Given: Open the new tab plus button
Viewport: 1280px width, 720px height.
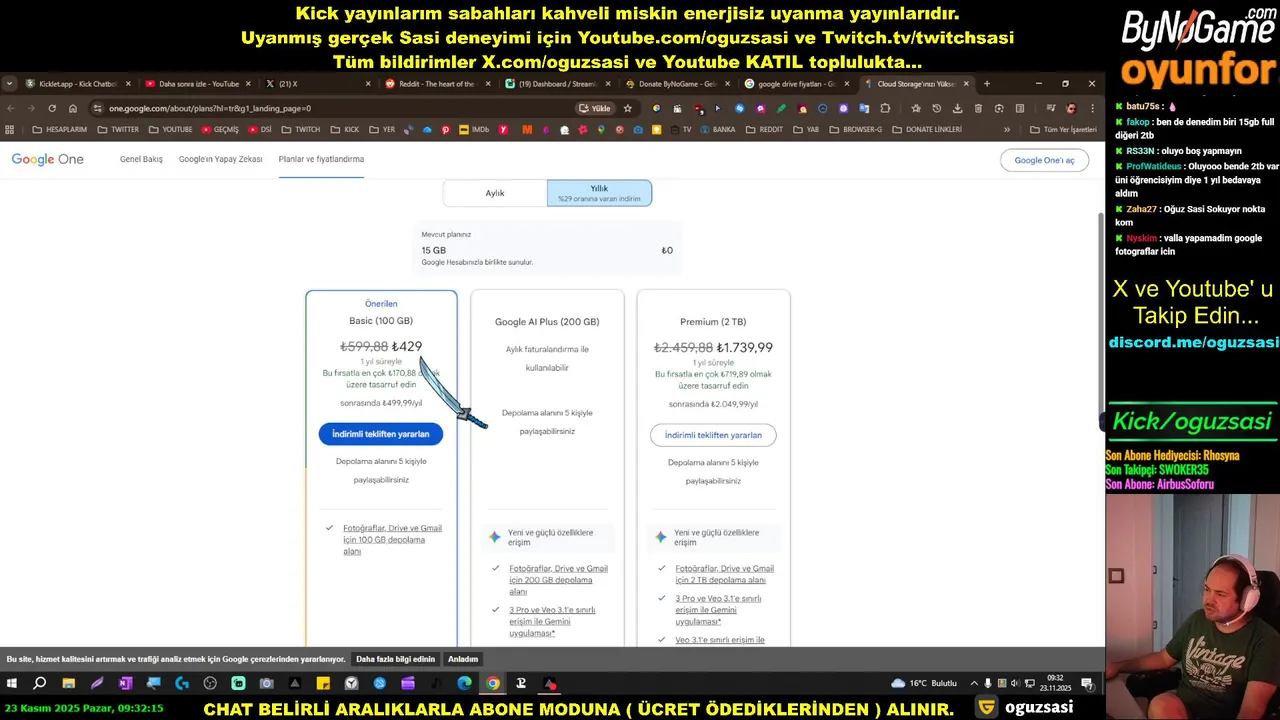Looking at the screenshot, I should pos(987,84).
